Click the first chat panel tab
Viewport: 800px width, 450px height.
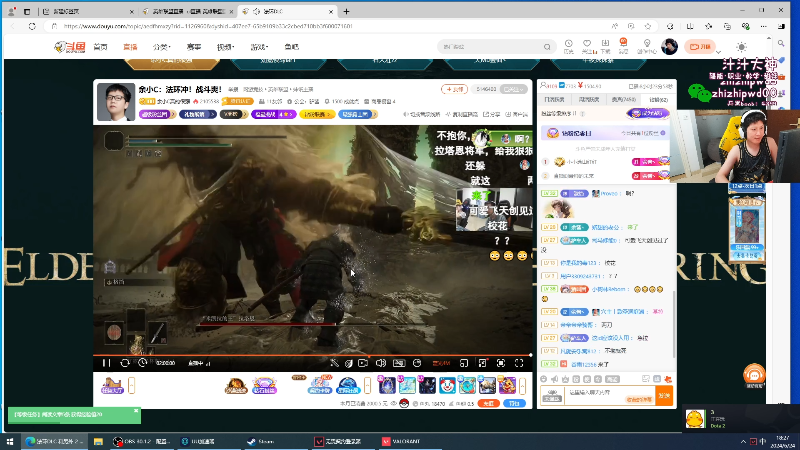pyautogui.click(x=554, y=99)
